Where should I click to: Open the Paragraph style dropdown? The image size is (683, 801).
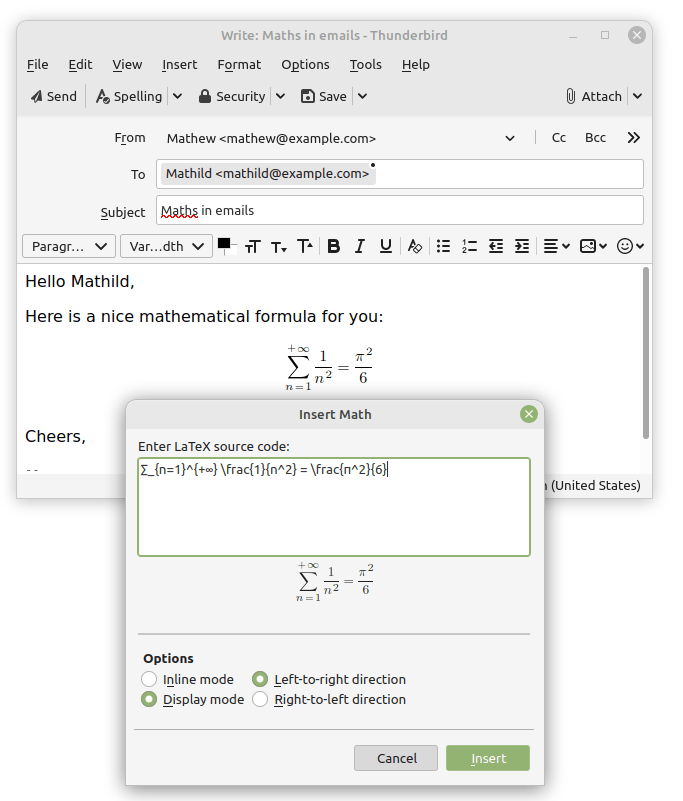72,246
